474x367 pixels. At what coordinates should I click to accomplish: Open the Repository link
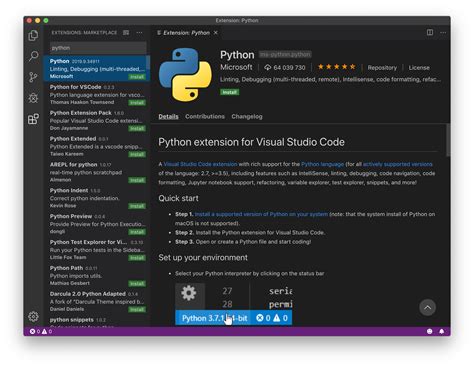click(382, 68)
